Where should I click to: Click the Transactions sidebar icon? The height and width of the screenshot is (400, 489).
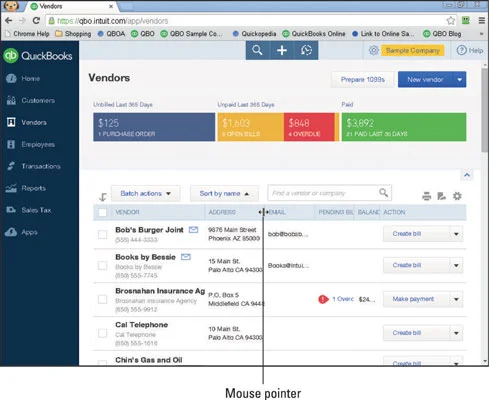click(11, 166)
